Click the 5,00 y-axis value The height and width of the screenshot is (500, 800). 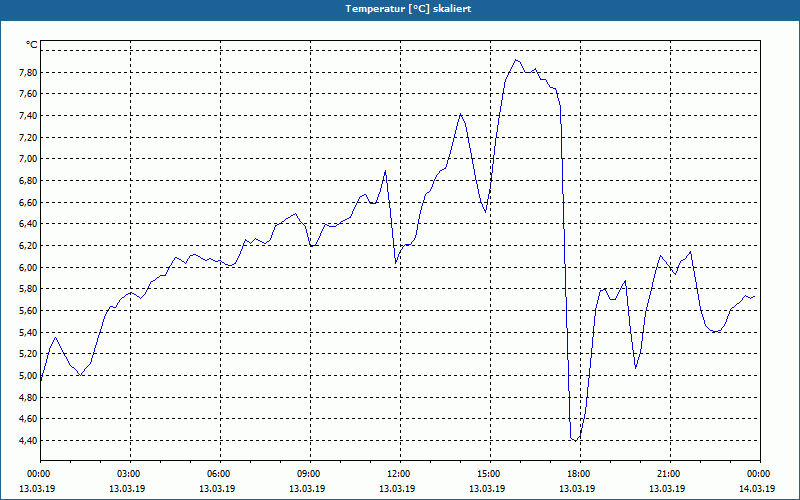click(x=28, y=376)
